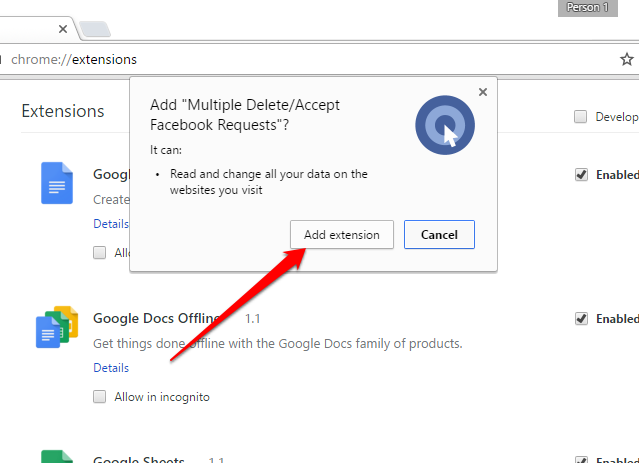Click the Google Docs Offline multi-file icon
Viewport: 639px width, 463px height.
point(57,327)
